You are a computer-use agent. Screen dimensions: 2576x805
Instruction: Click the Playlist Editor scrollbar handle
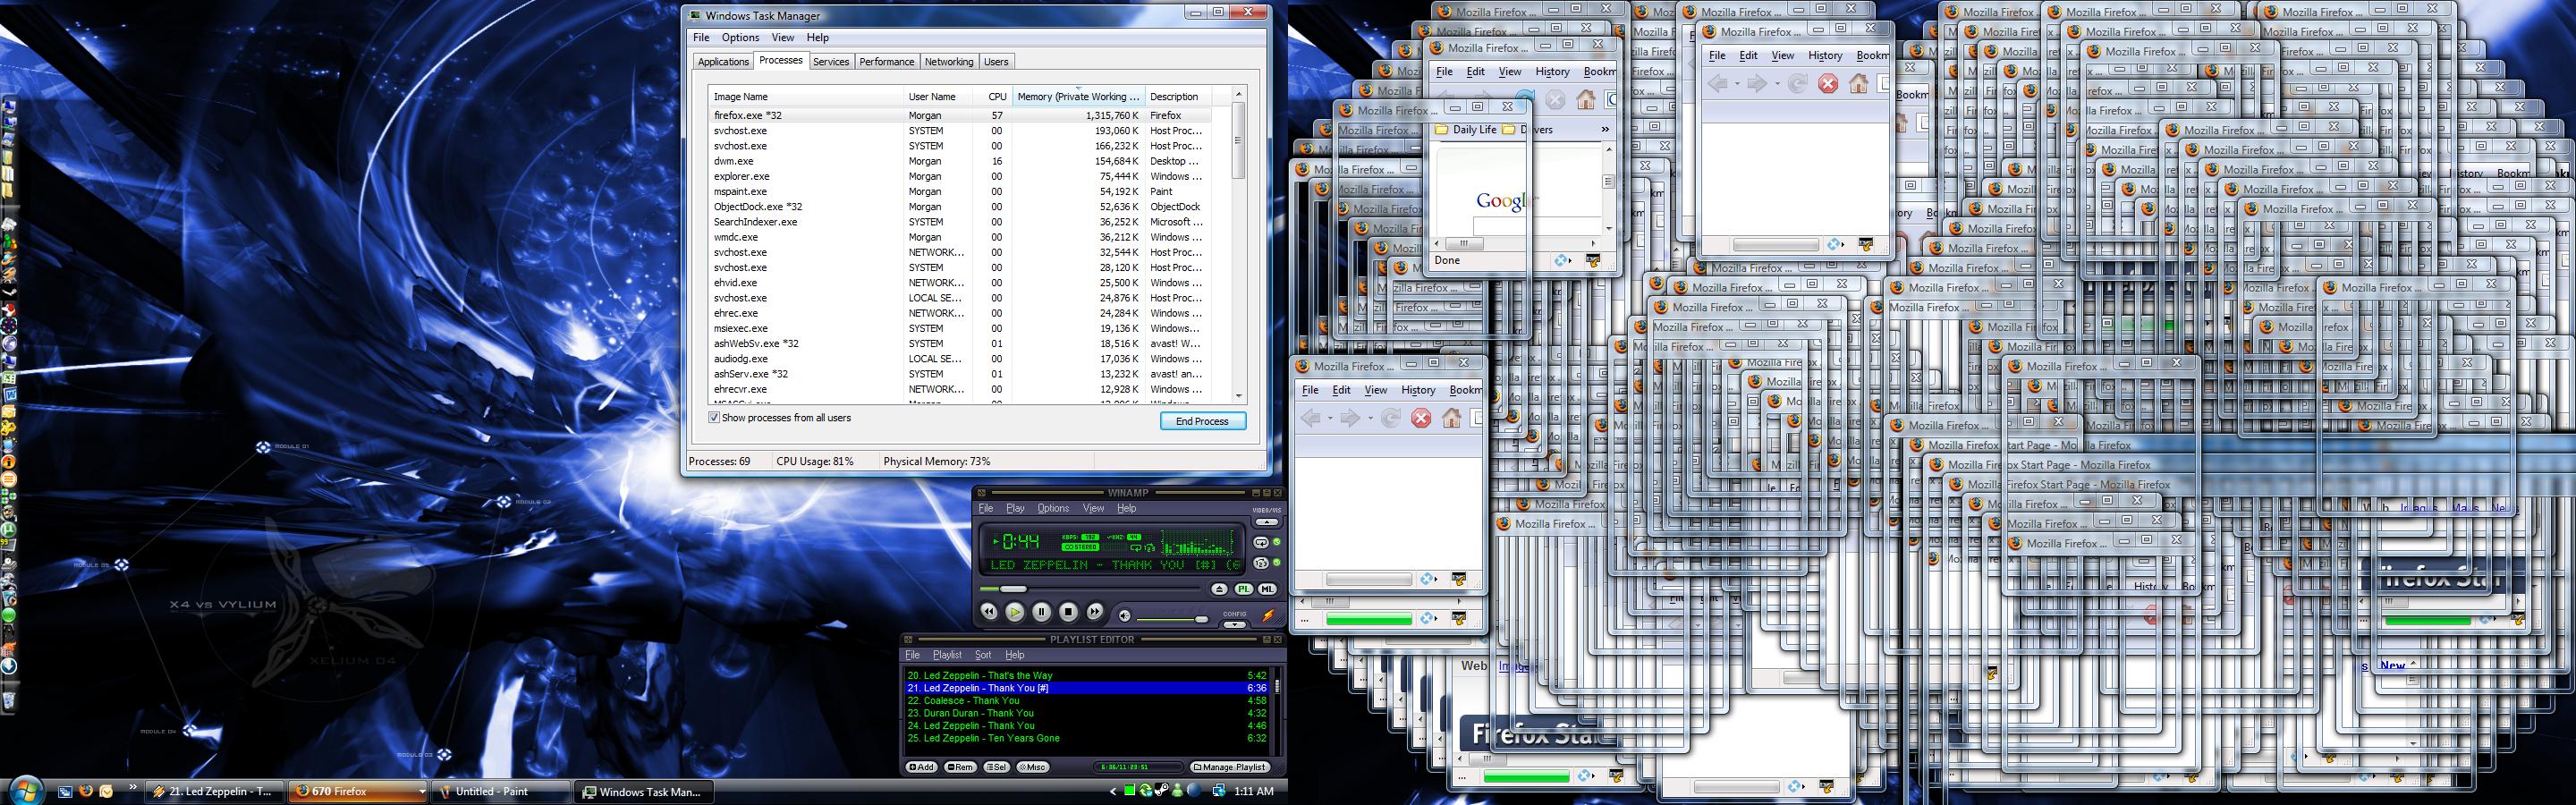[x=1276, y=686]
